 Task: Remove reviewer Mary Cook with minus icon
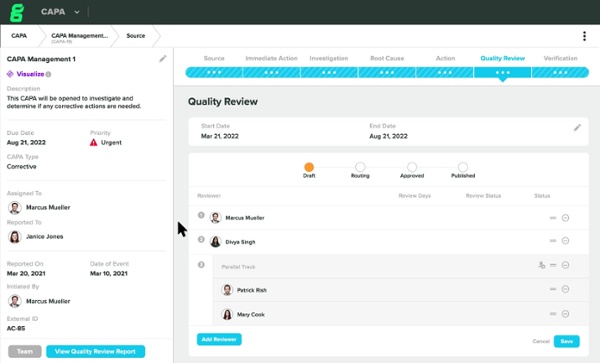click(x=565, y=314)
